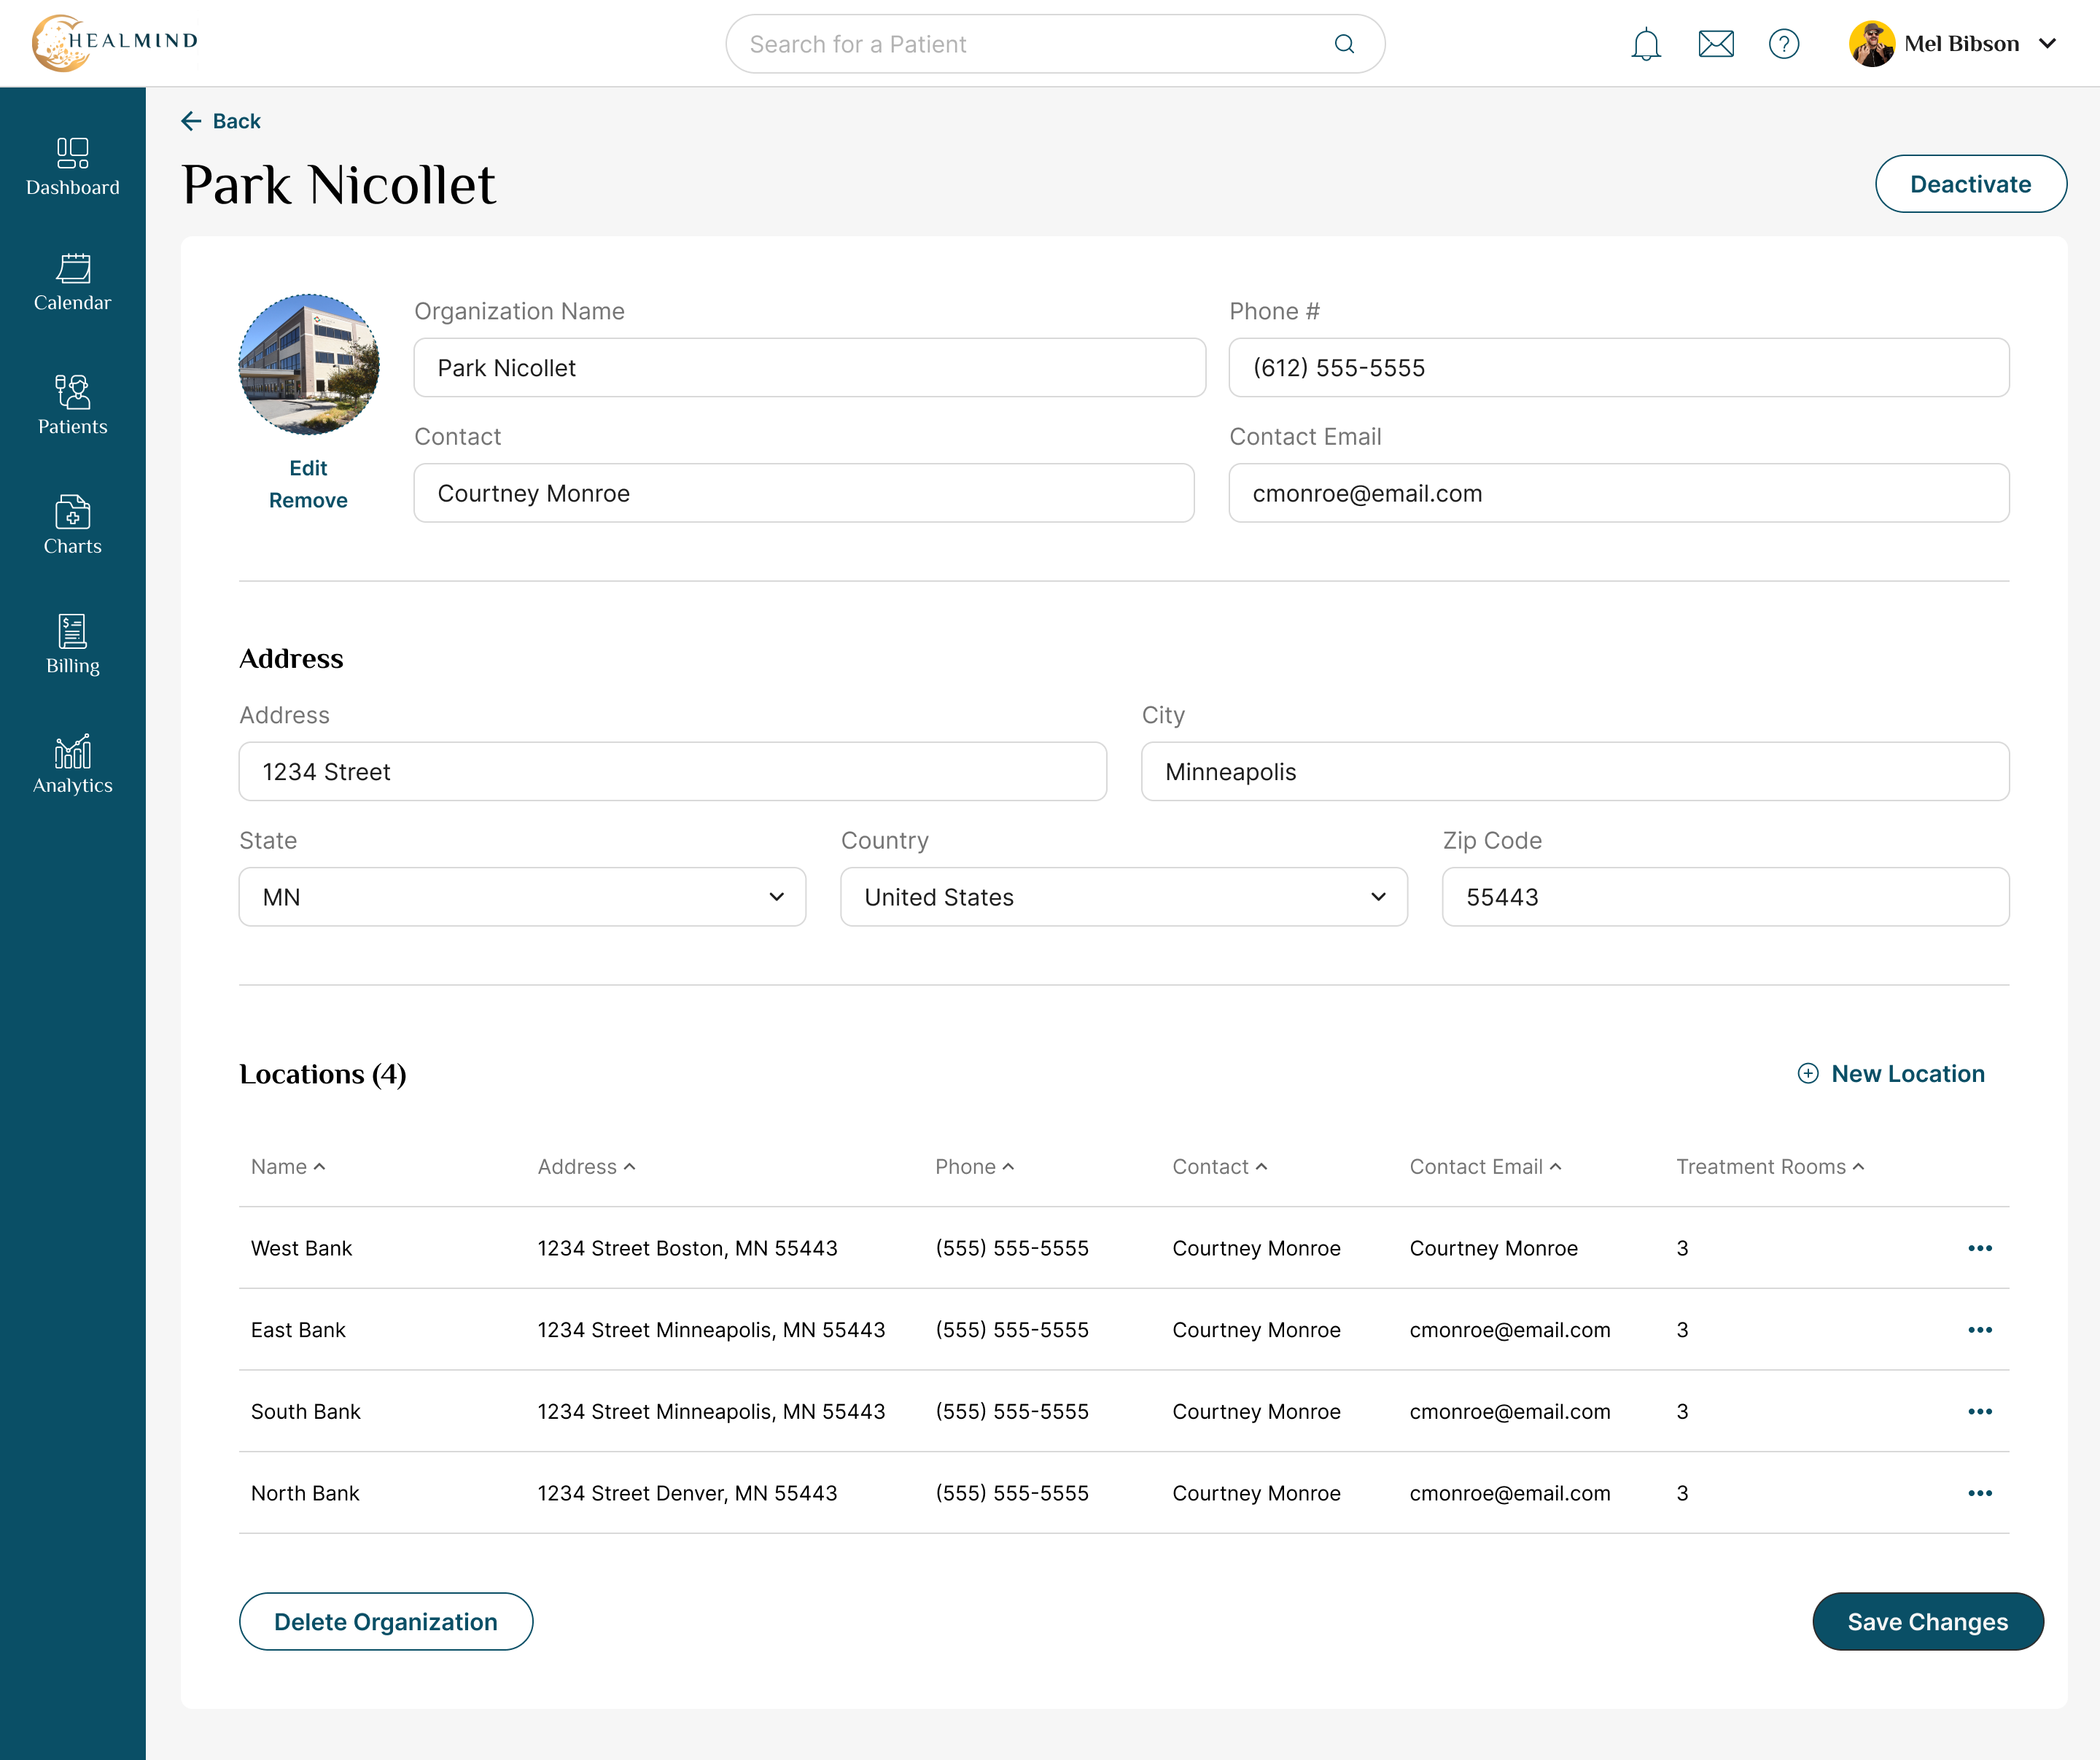Go to Analytics in the sidebar
The width and height of the screenshot is (2100, 1760).
click(73, 764)
